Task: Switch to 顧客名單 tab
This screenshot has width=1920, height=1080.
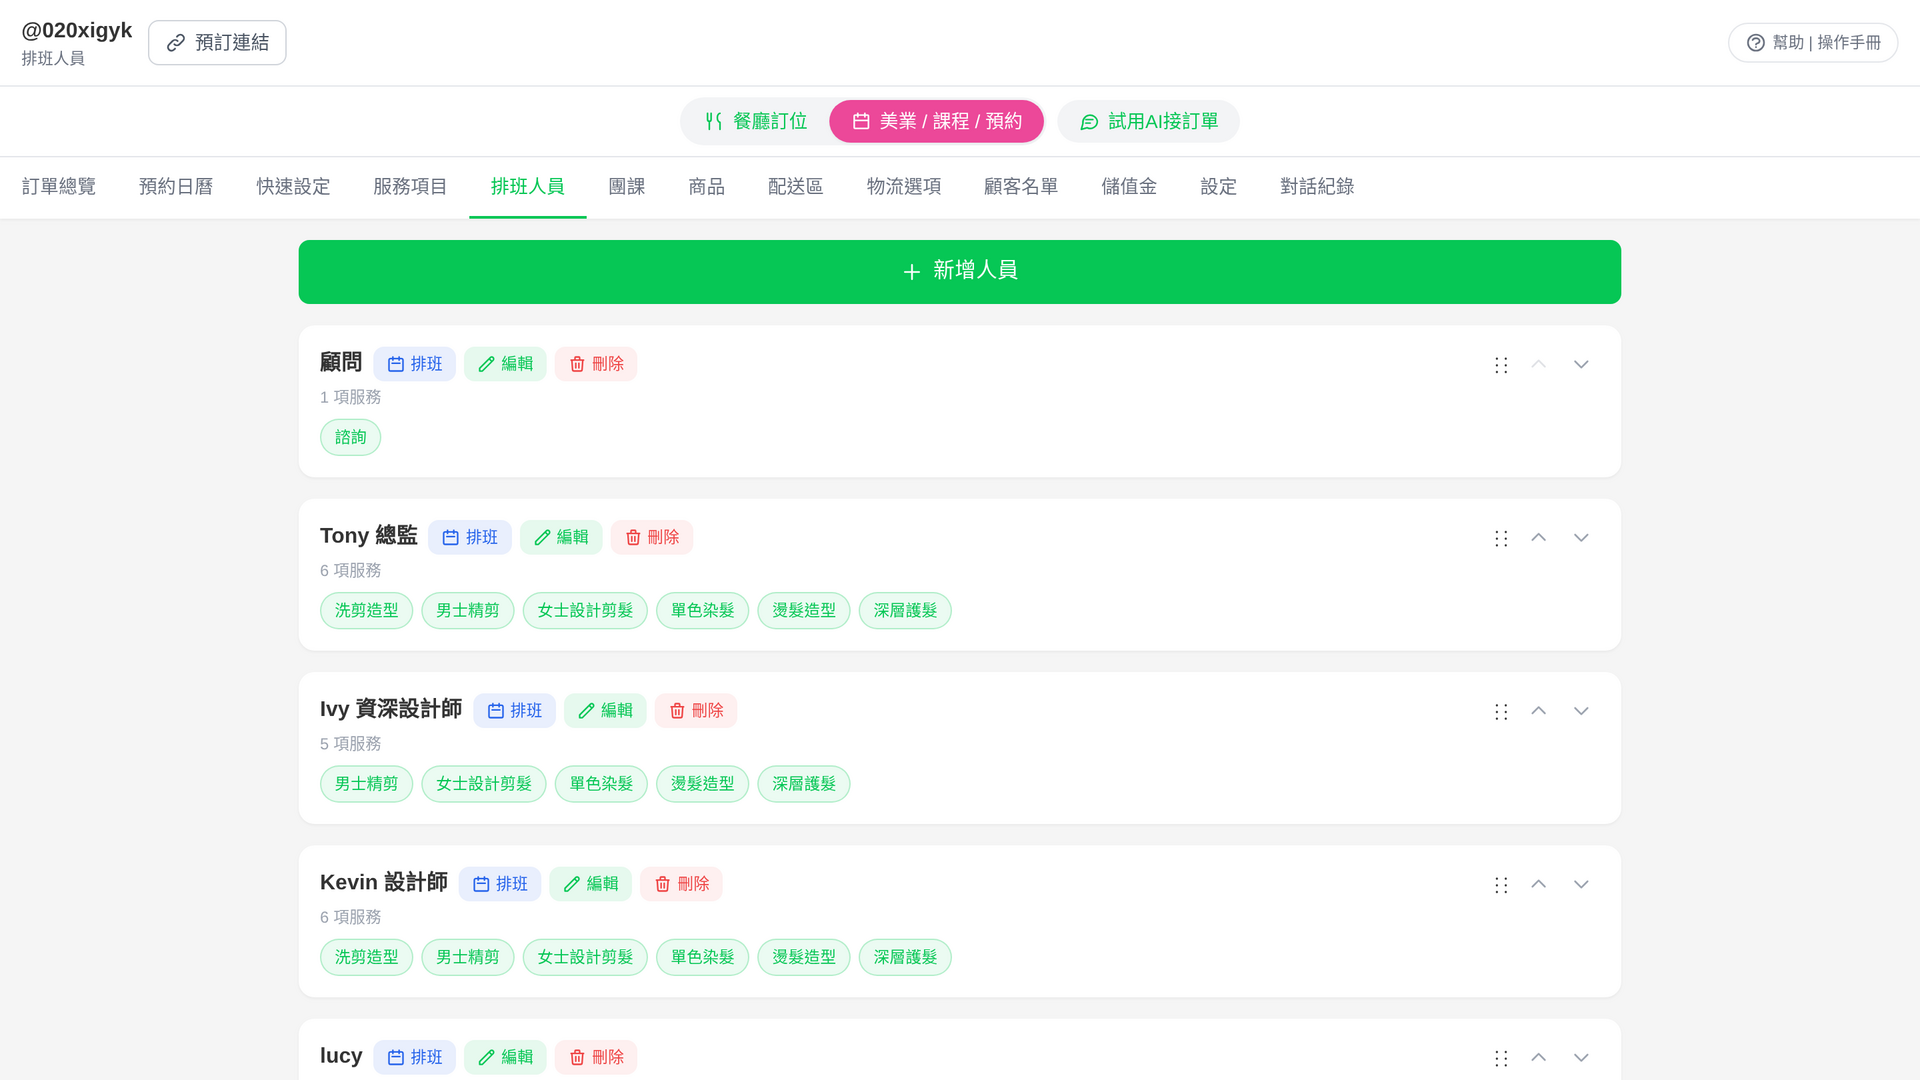Action: [1020, 187]
